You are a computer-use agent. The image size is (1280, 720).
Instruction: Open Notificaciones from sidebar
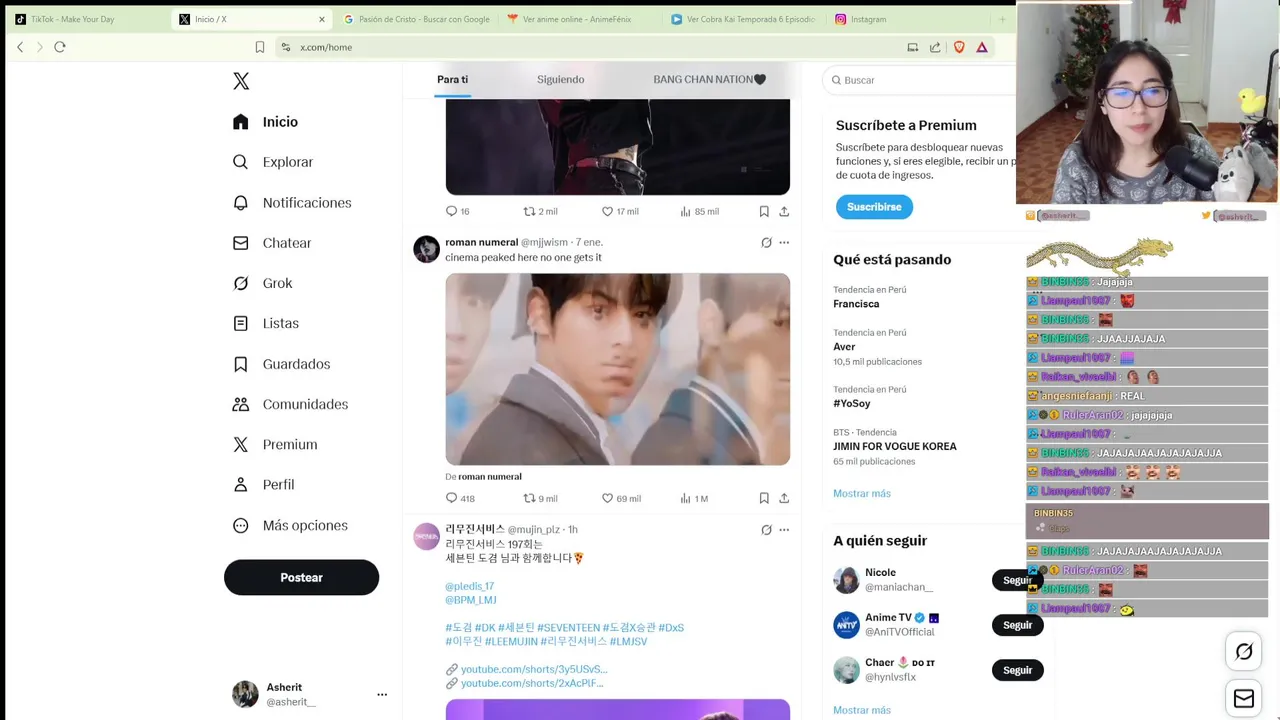(292, 203)
